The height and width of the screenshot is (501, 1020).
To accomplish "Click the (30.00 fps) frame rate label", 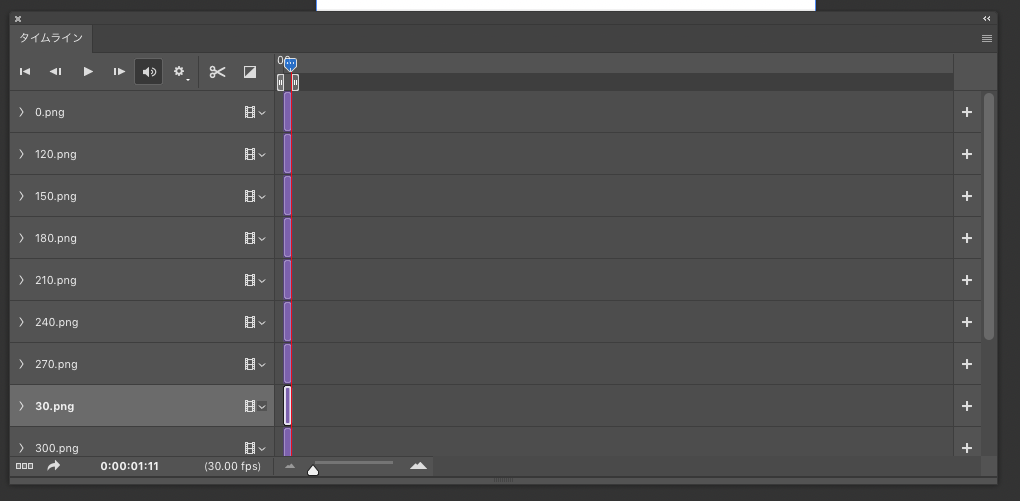I will 232,466.
